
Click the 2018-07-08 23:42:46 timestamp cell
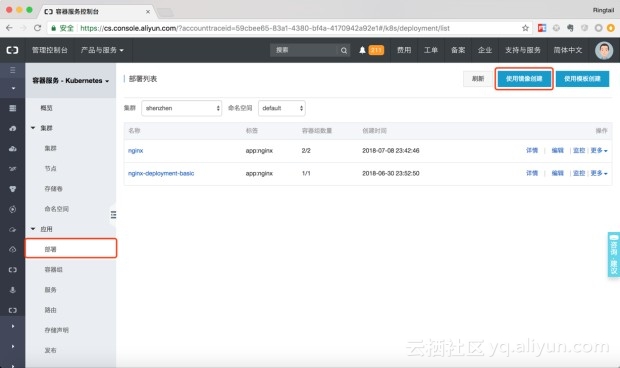391,151
